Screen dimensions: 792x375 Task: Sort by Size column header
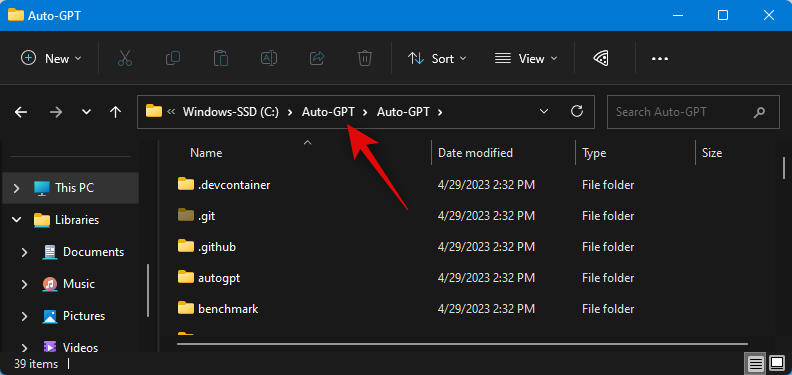point(712,153)
